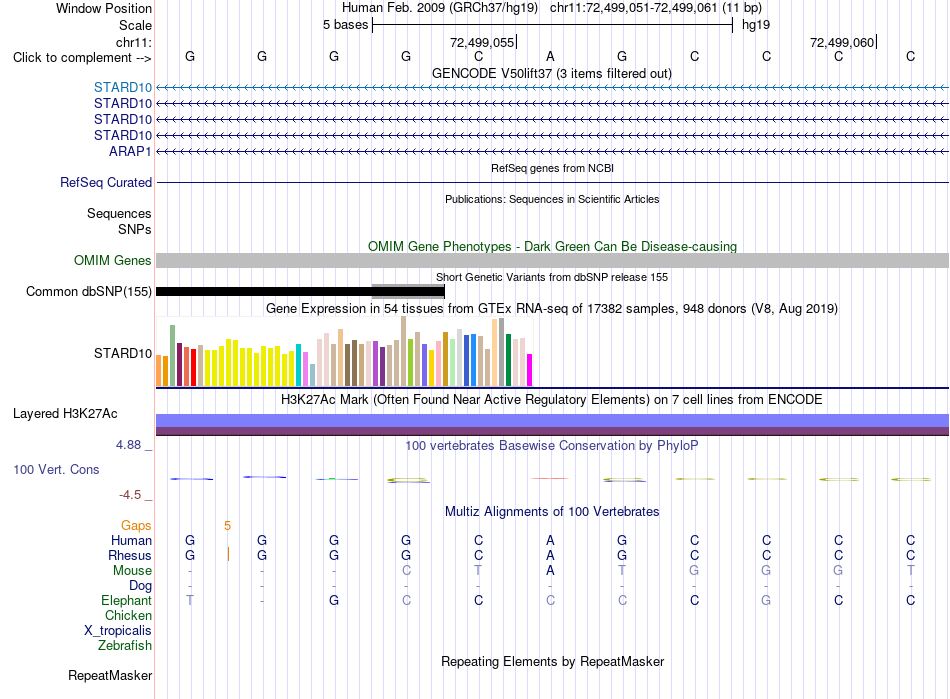Click 'Repeating Elements by RepeatMasker' title
This screenshot has height=699, width=950.
[x=552, y=661]
